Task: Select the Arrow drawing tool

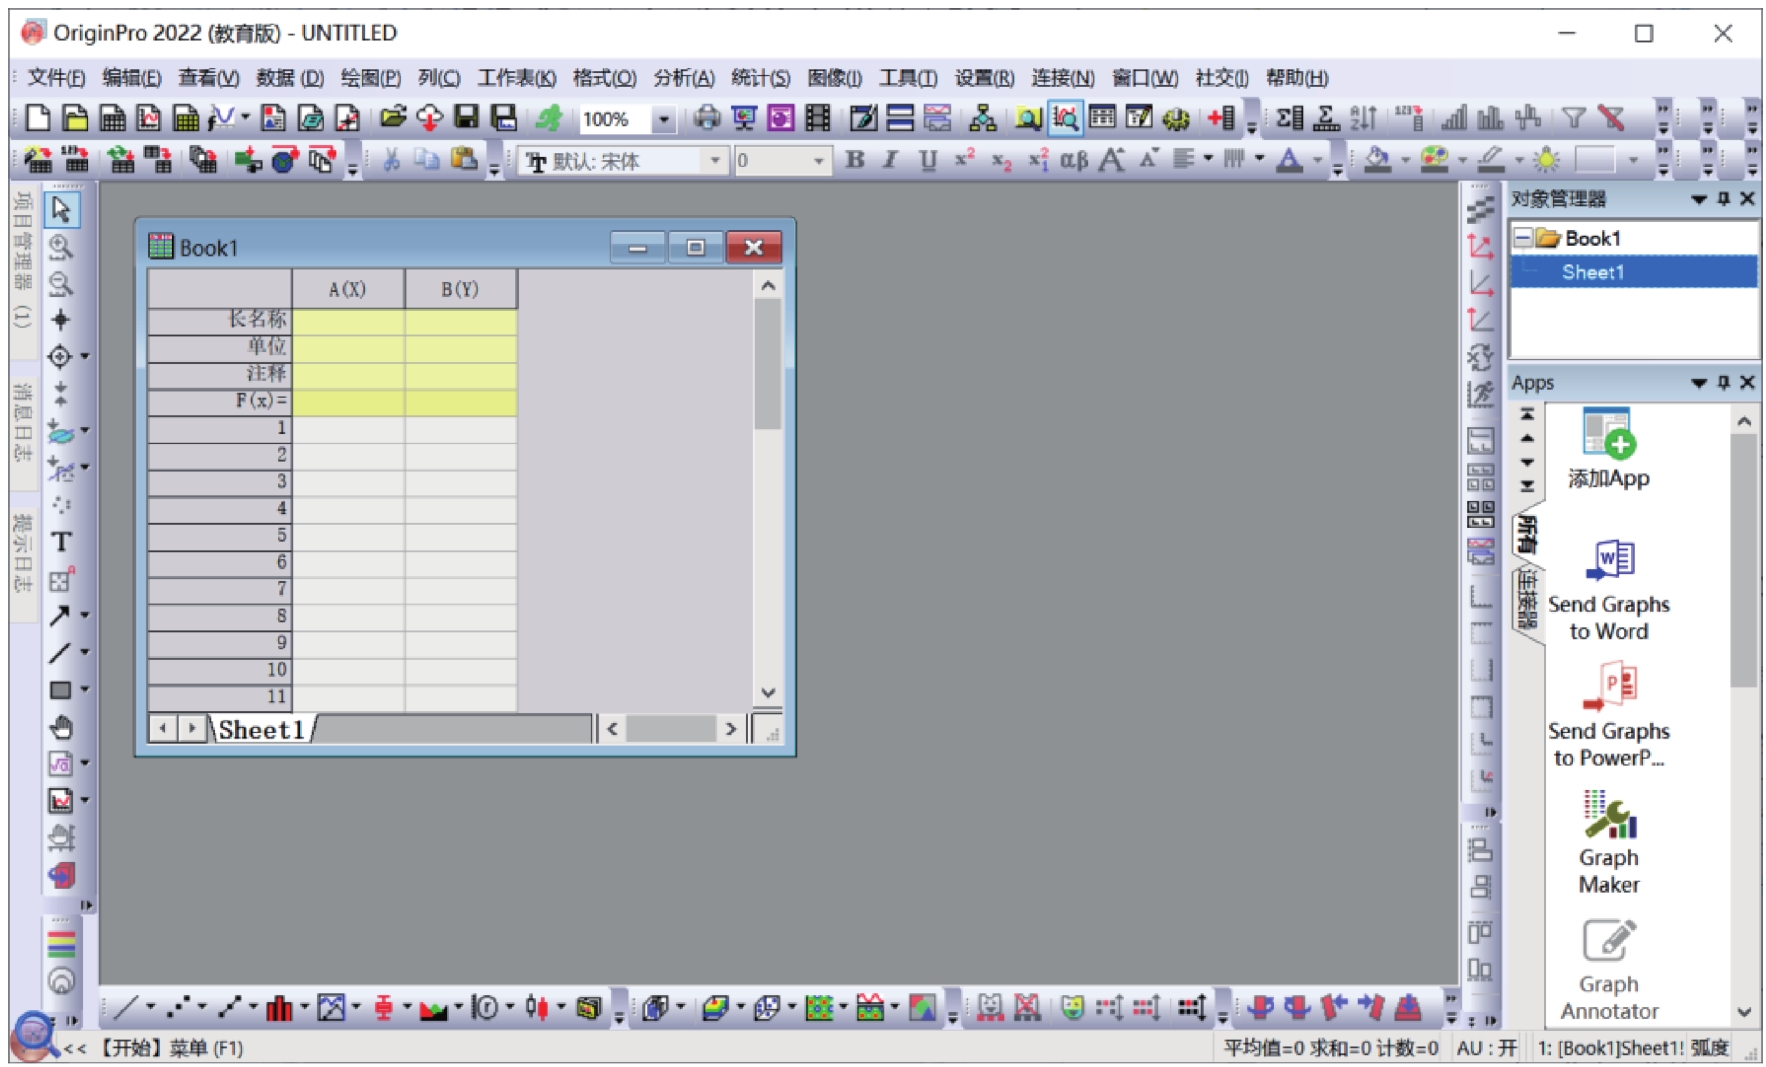Action: point(59,615)
